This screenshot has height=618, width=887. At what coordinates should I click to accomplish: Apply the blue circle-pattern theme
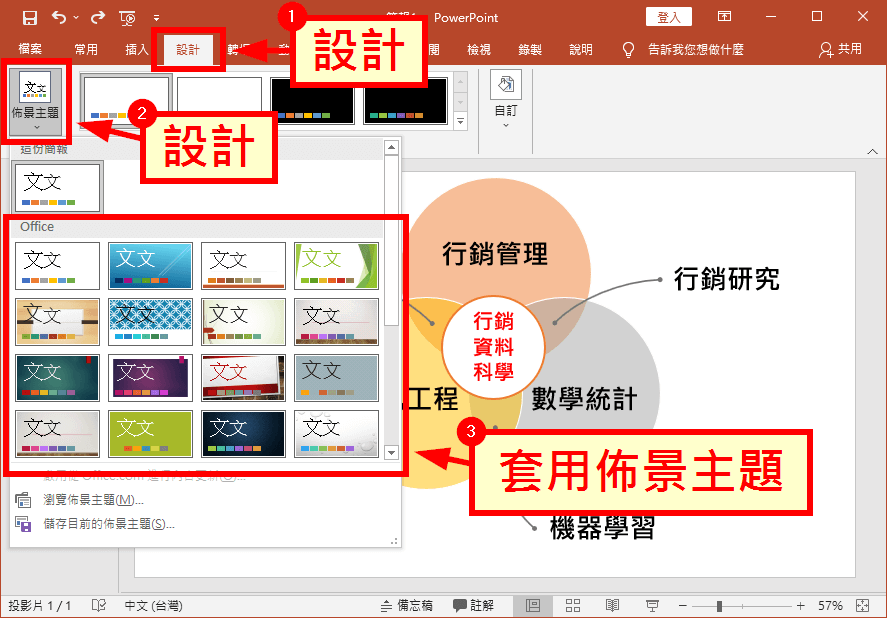(150, 322)
